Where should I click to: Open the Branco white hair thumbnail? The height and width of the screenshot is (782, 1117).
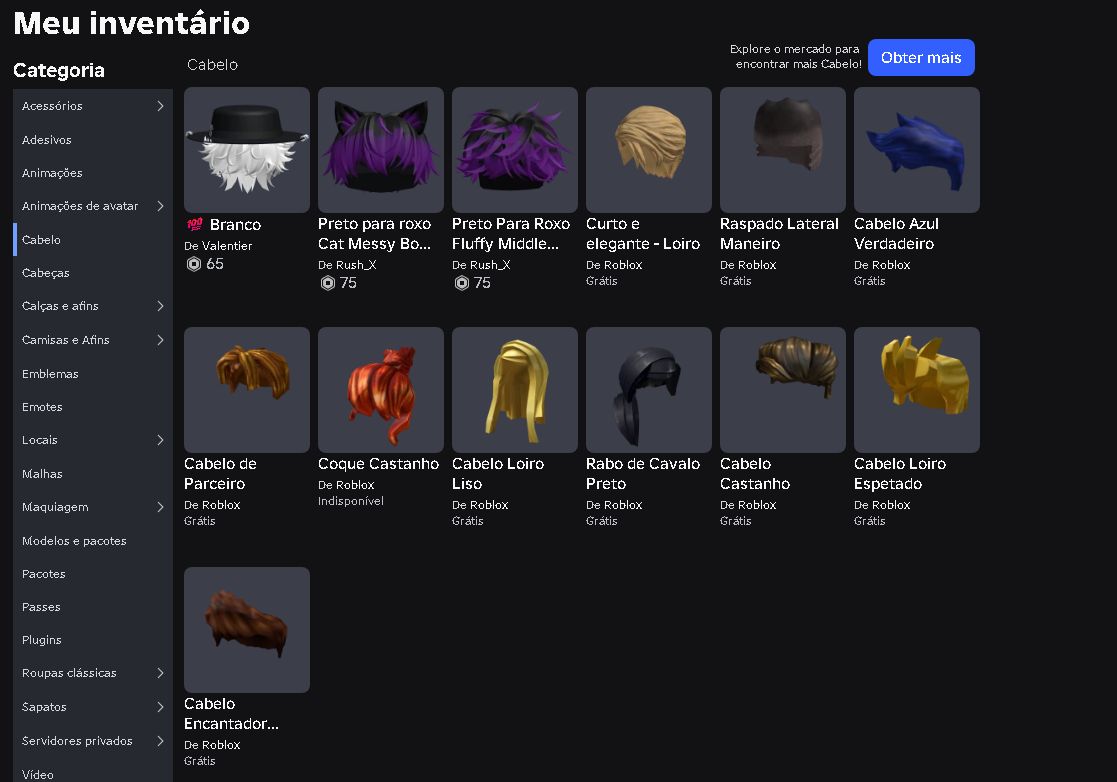click(x=246, y=150)
